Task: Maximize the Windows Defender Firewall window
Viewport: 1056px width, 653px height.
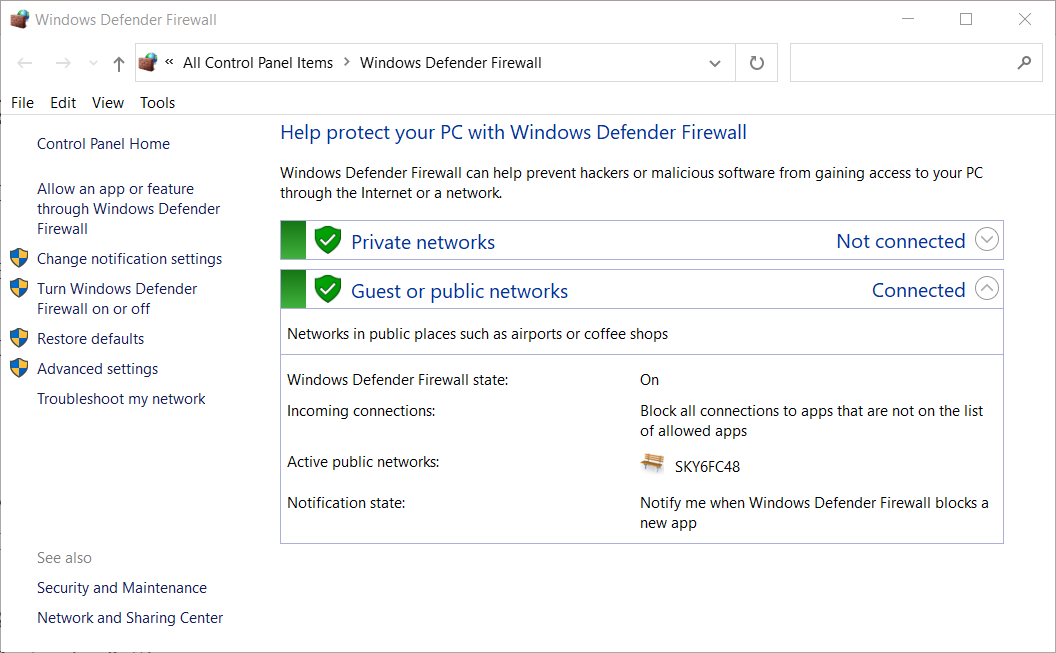Action: 966,19
